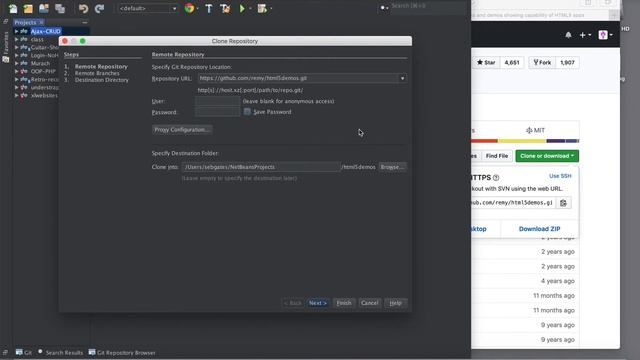Click the New Project toolbar icon

pyautogui.click(x=28, y=8)
